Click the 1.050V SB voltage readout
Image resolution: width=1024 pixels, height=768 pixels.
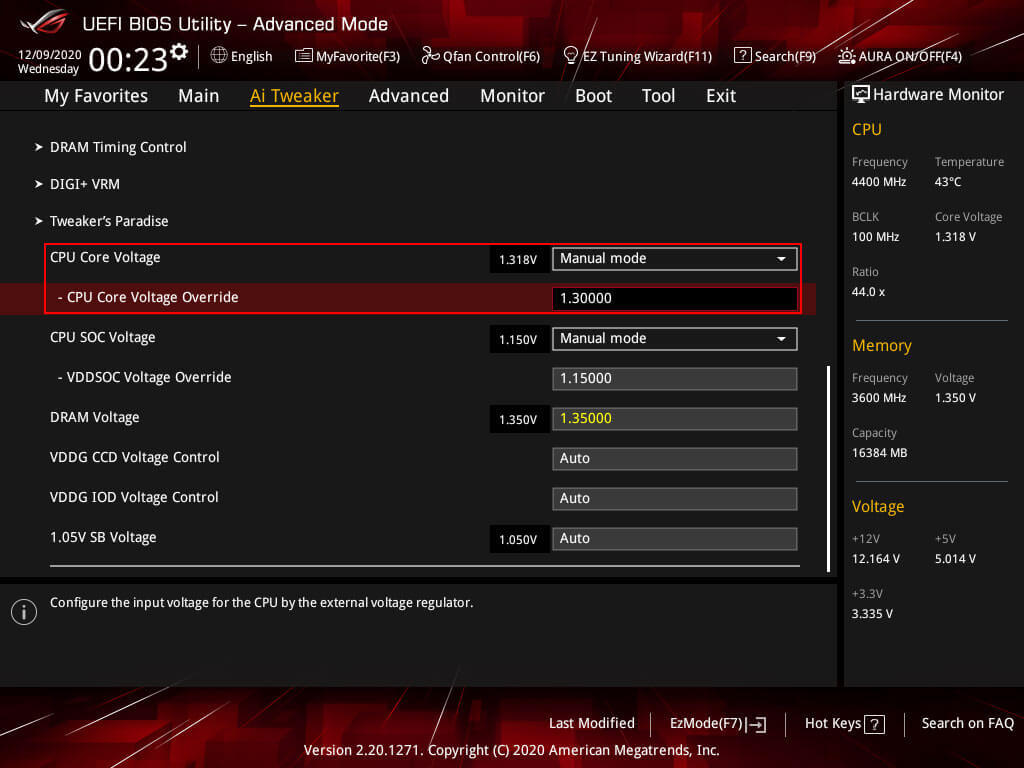tap(518, 539)
